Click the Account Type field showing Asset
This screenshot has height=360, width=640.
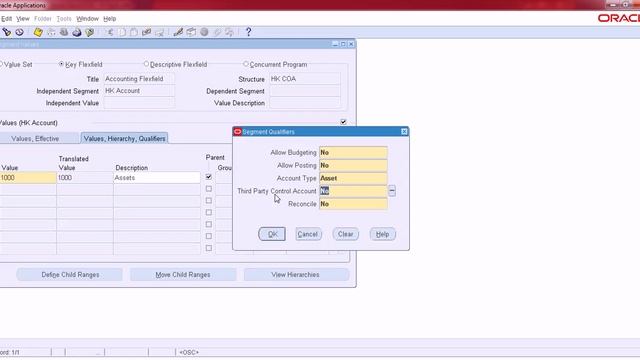pos(353,178)
